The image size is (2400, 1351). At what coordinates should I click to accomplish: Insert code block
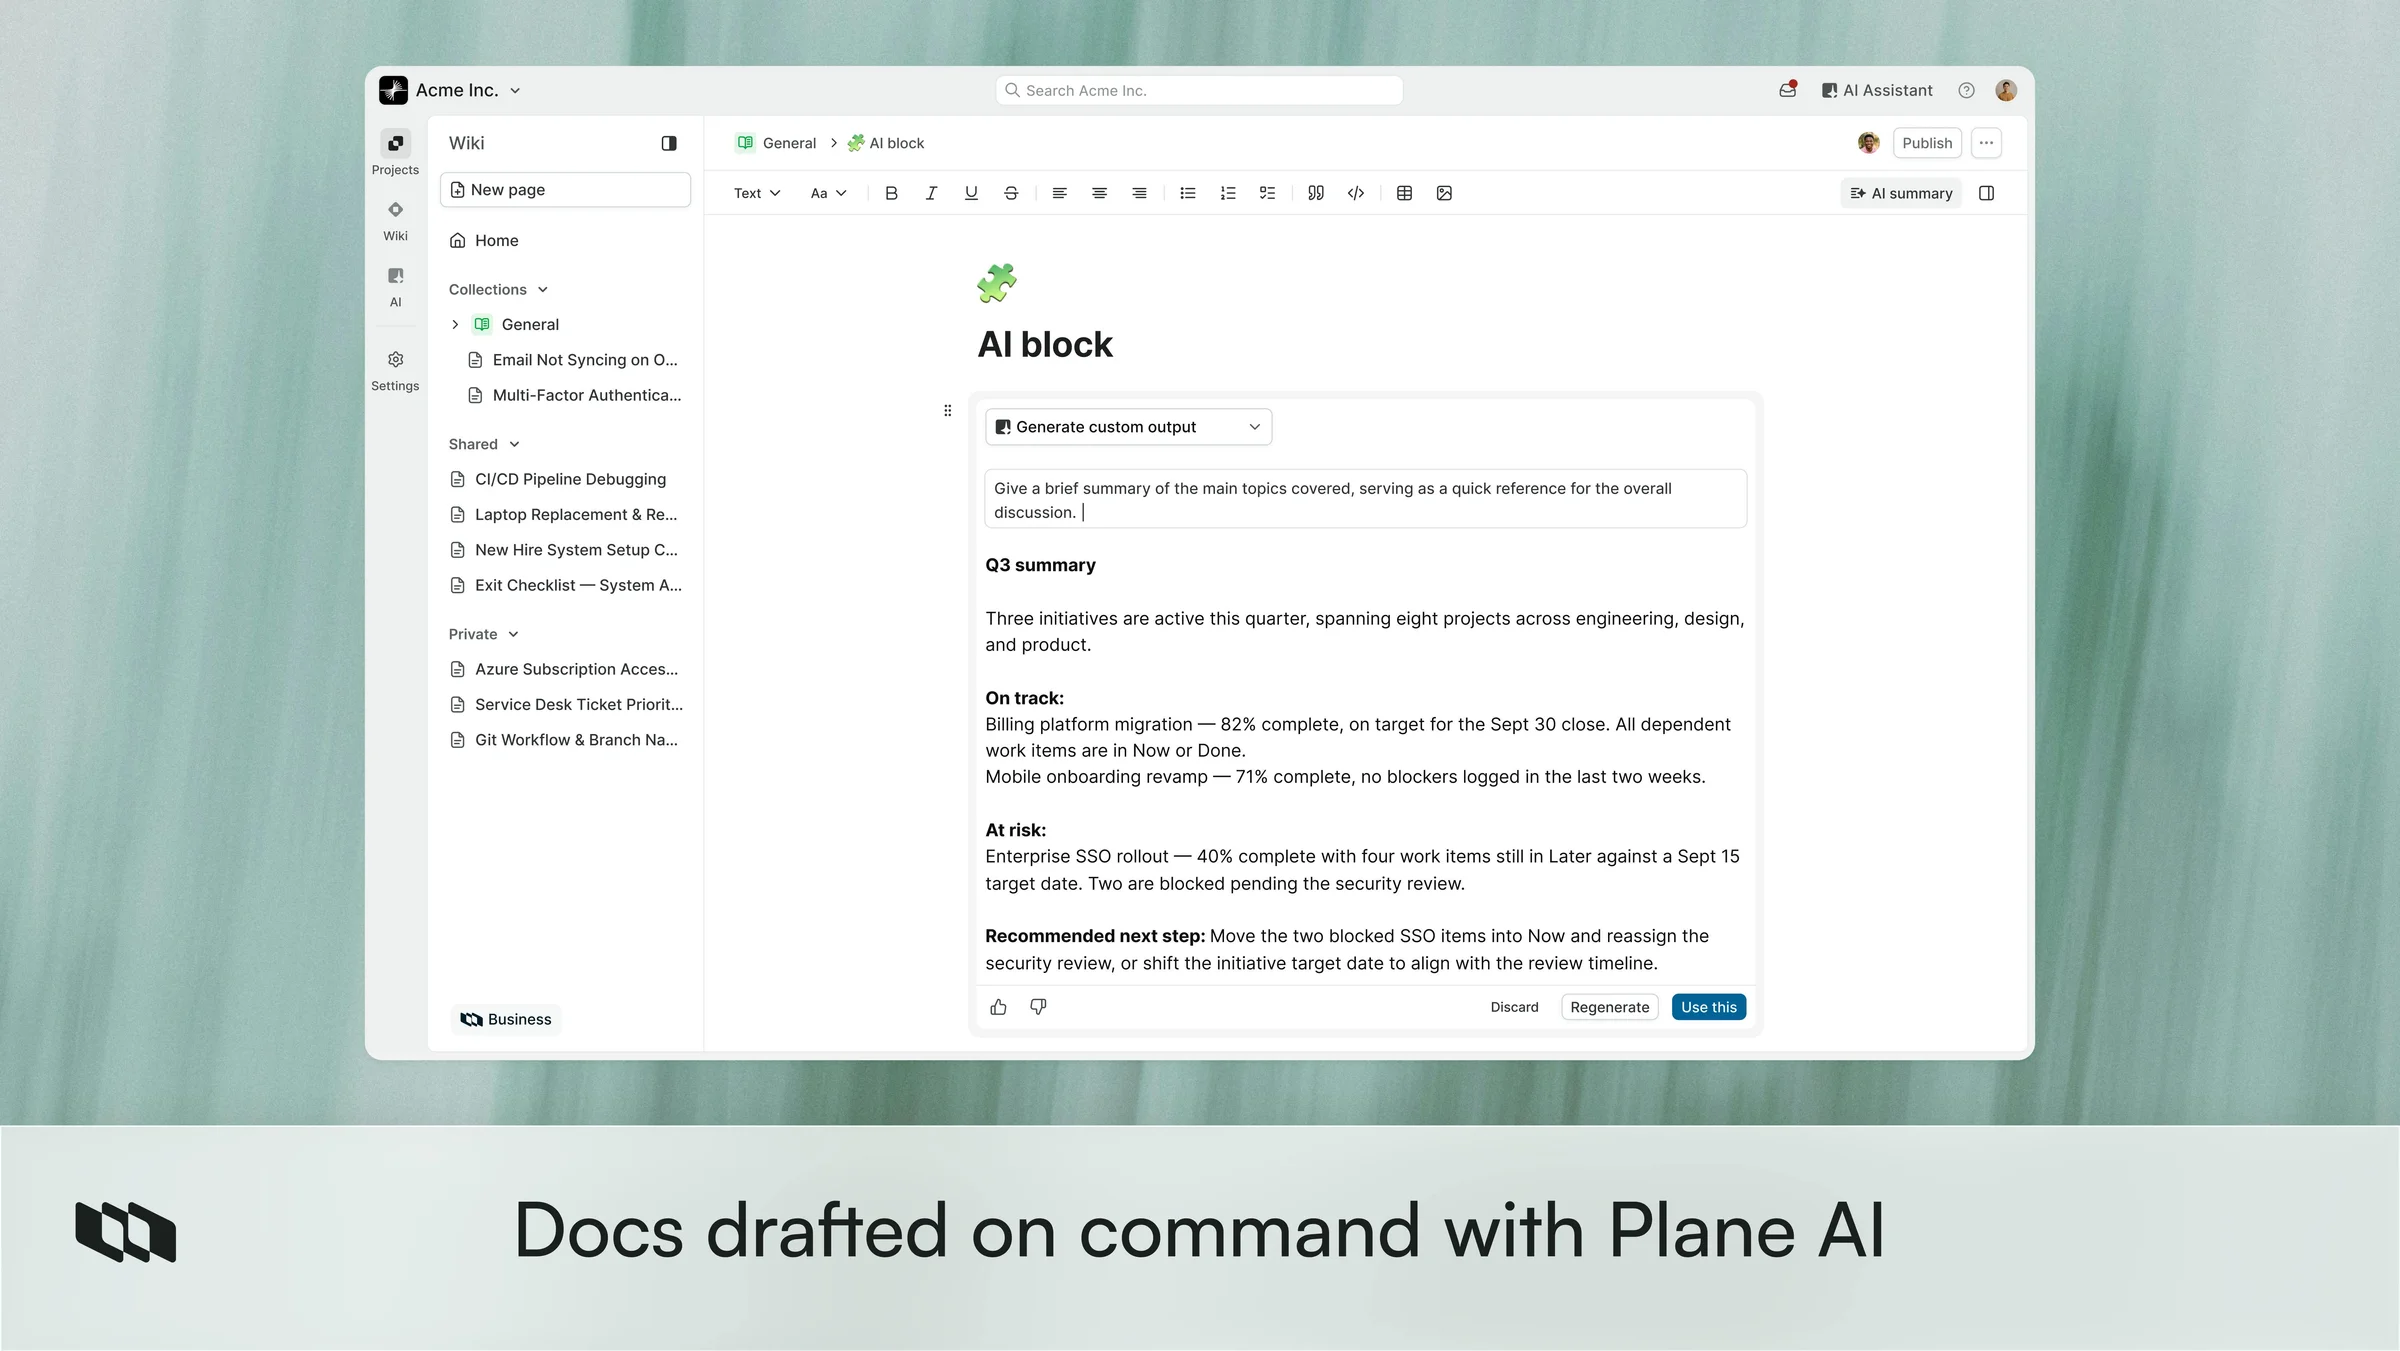1356,193
